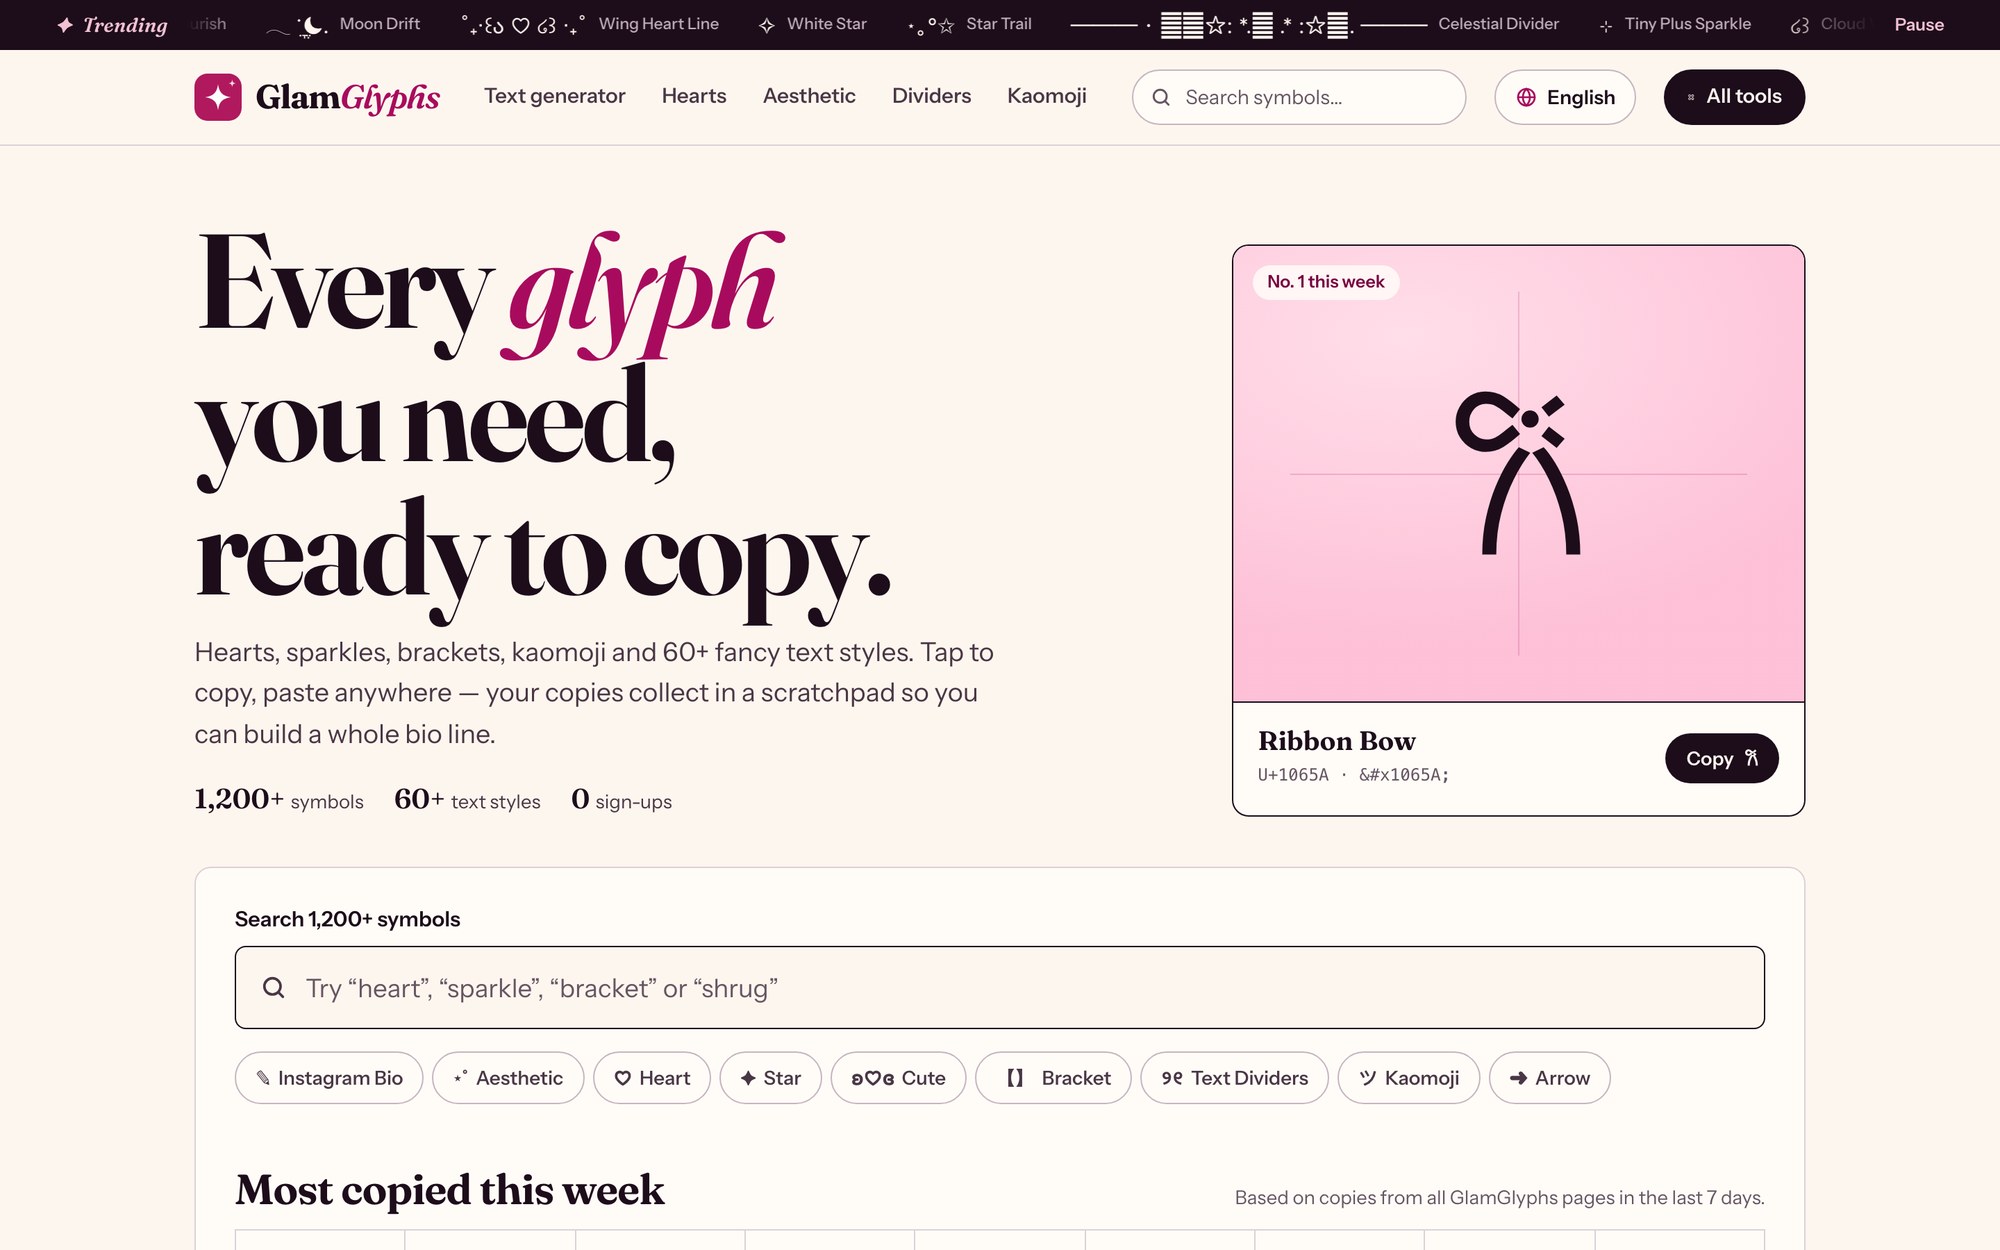Click the 'Most copied this week' heading
This screenshot has height=1250, width=2000.
coord(450,1190)
